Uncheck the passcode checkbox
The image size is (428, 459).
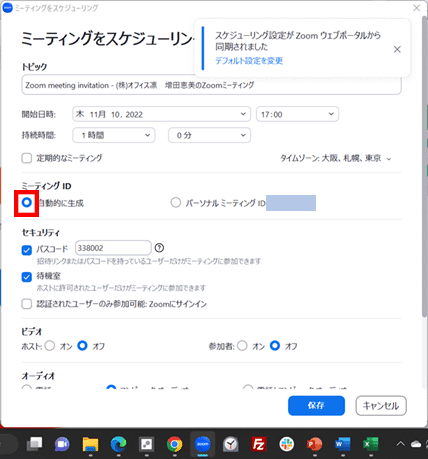pos(27,250)
